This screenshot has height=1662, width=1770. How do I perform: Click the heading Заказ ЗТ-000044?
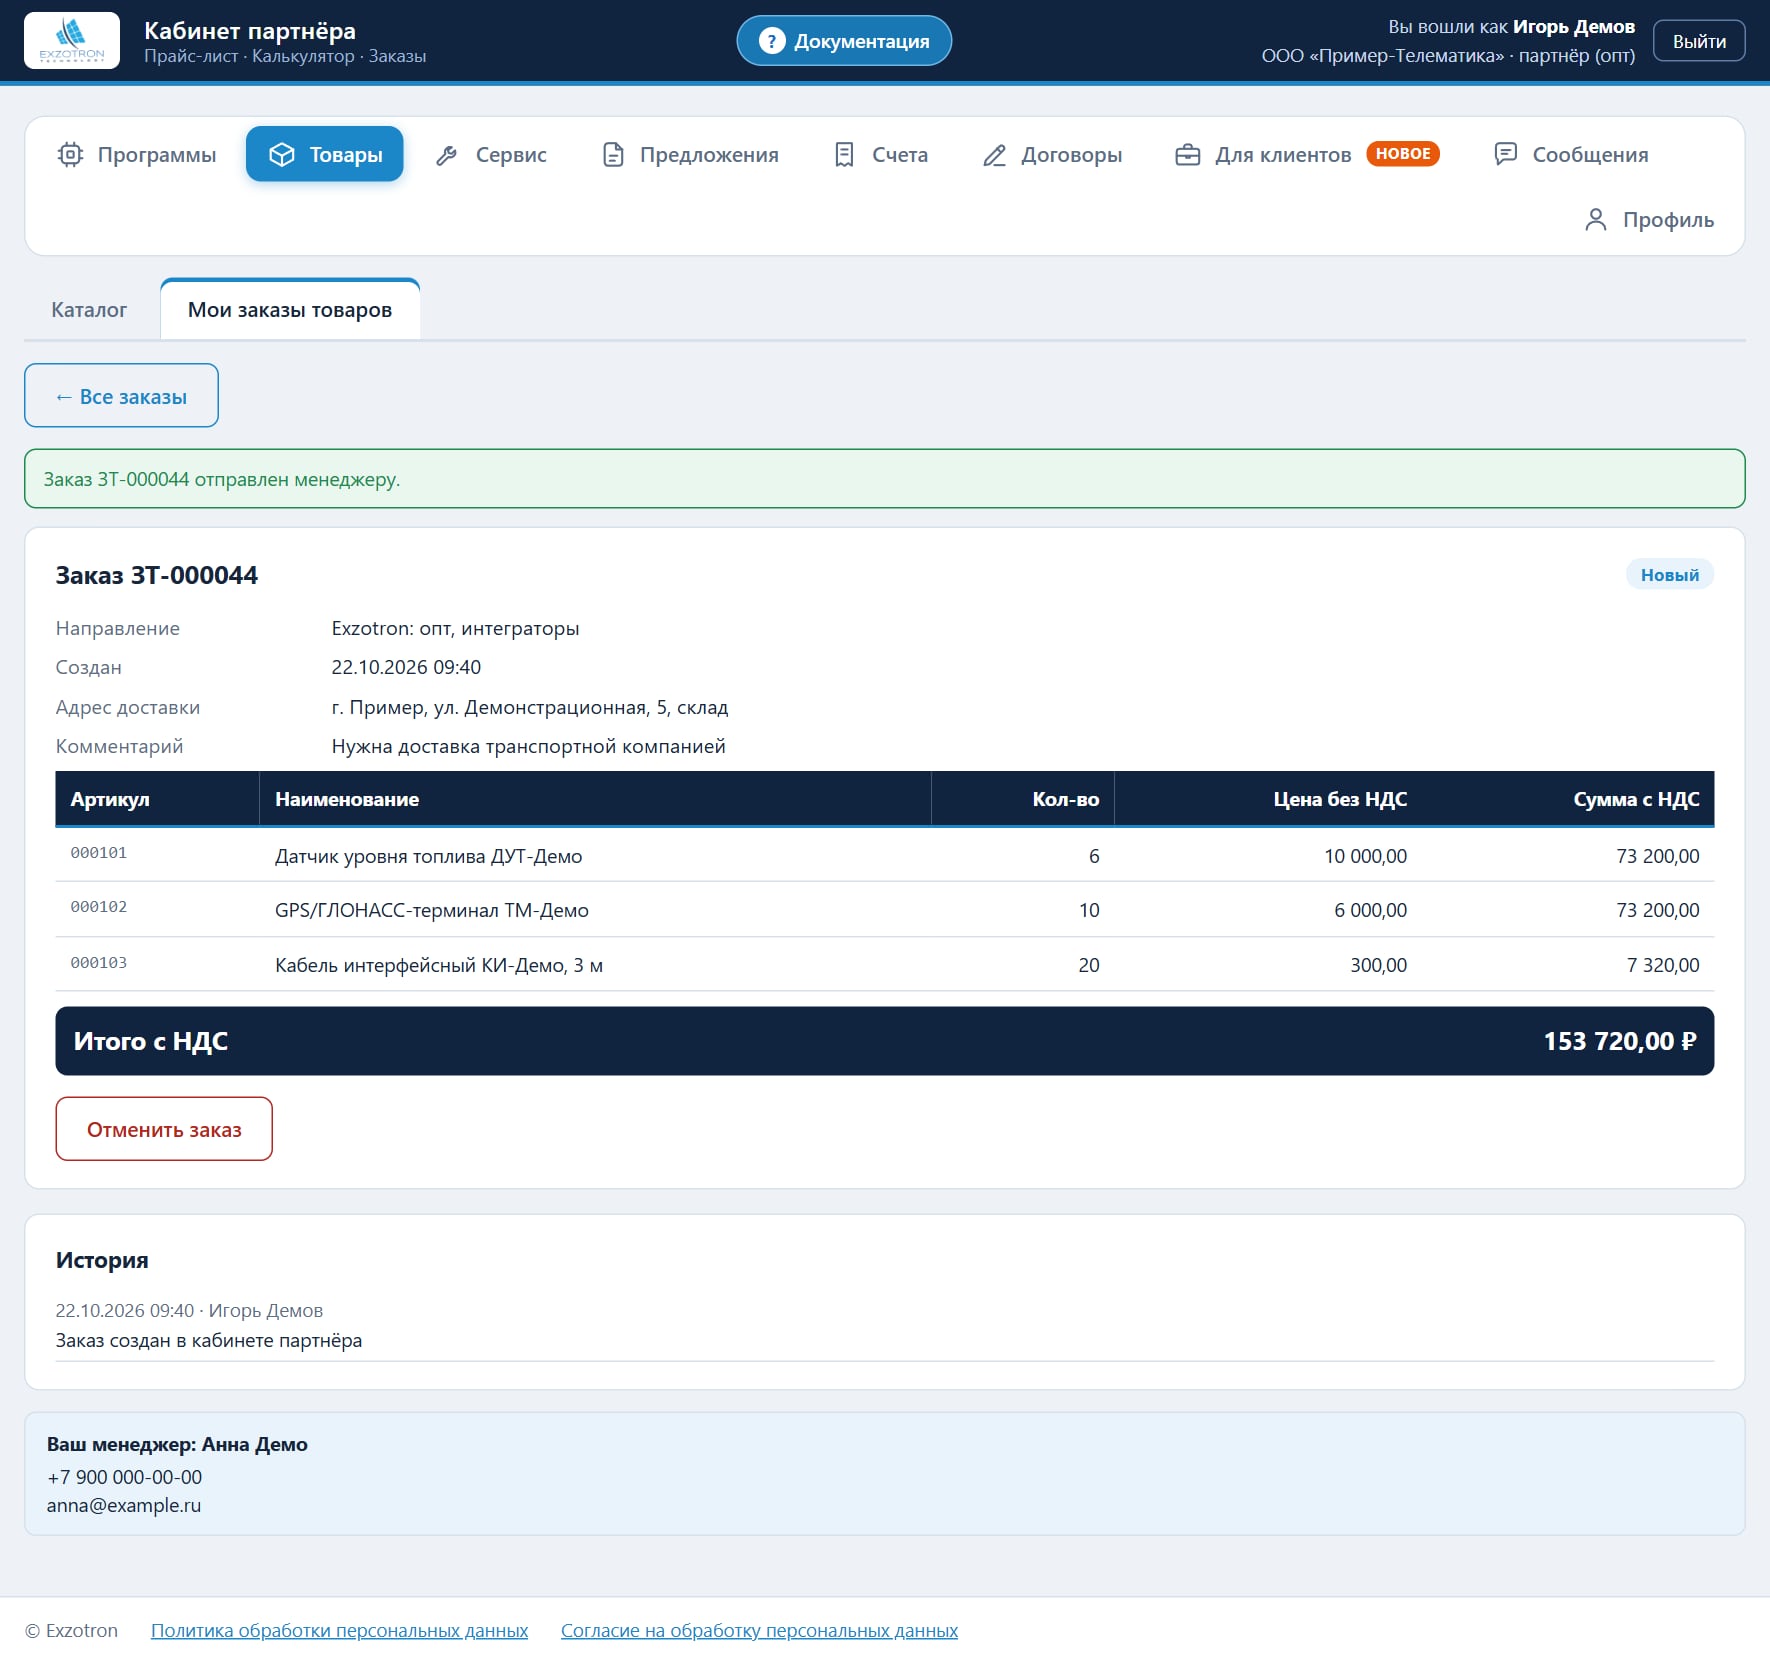157,575
